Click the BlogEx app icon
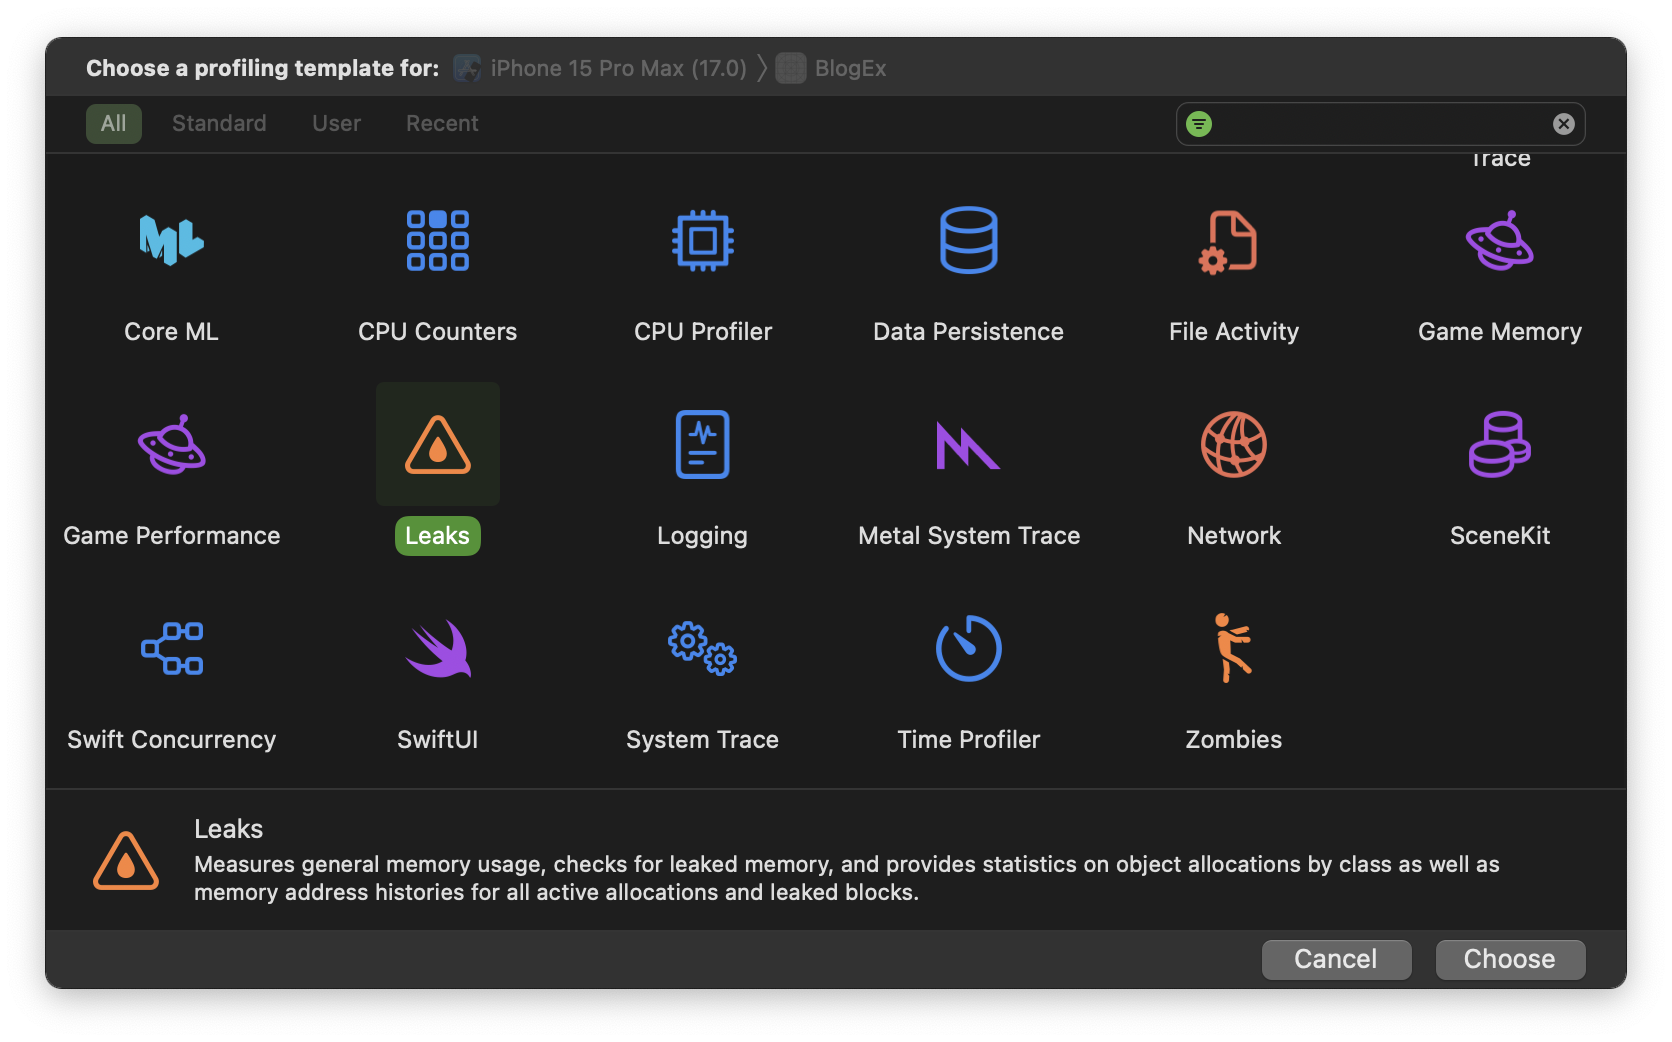Viewport: 1672px width, 1042px height. (791, 68)
